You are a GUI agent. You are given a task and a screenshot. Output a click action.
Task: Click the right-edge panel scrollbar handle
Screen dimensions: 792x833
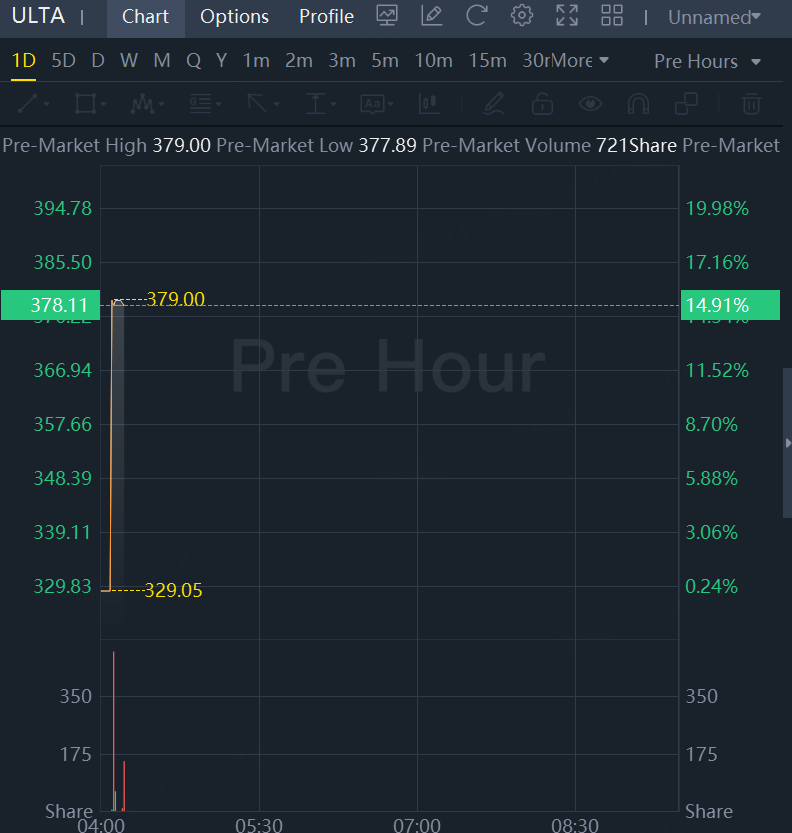pos(787,442)
